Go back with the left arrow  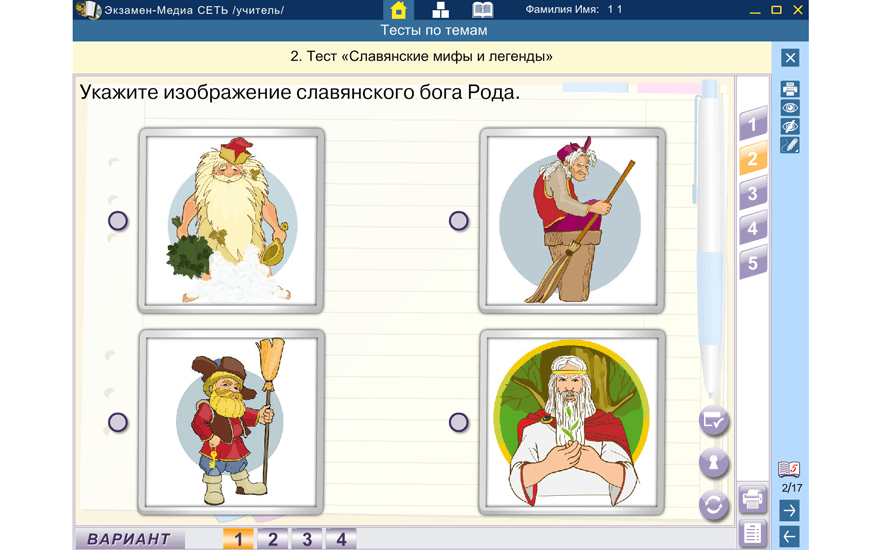pyautogui.click(x=790, y=537)
